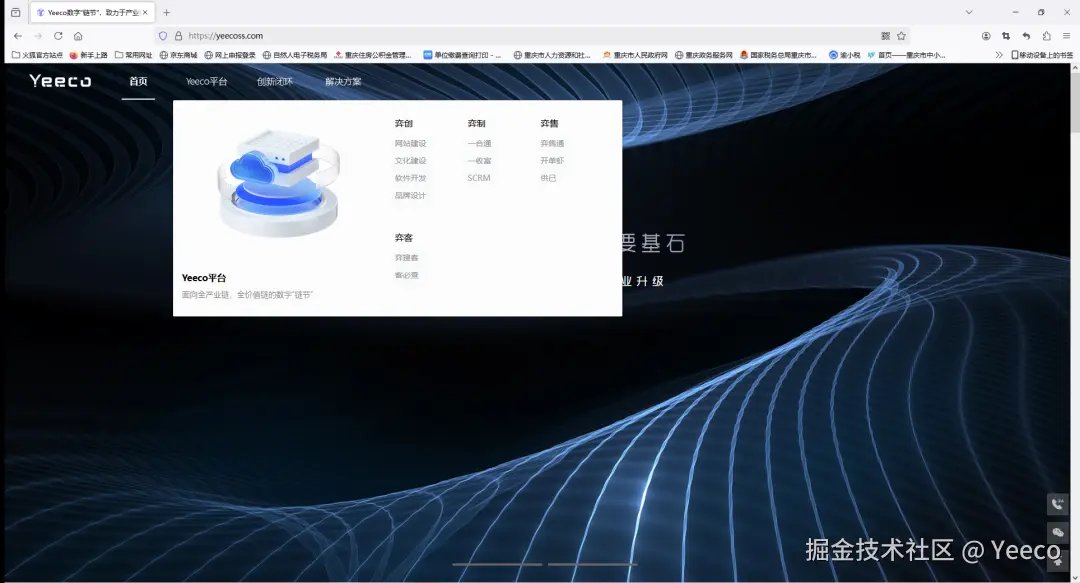Click the 弈售 category heading
Image resolution: width=1080 pixels, height=583 pixels.
[550, 123]
